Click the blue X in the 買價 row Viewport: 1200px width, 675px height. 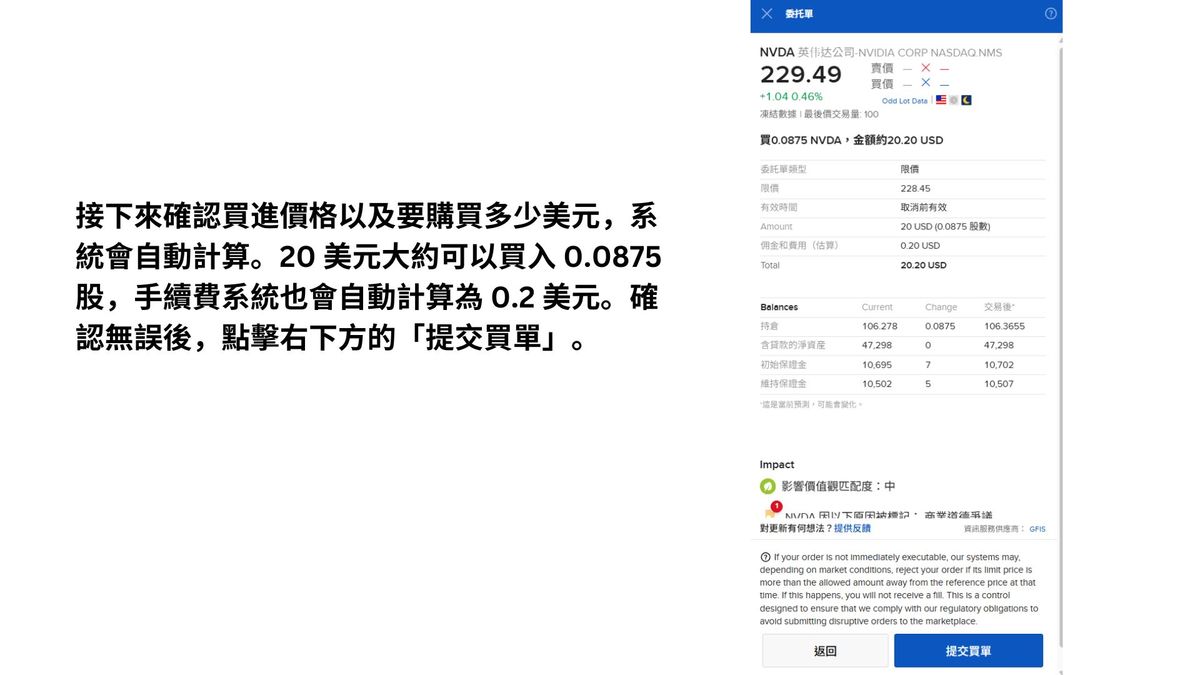click(925, 84)
